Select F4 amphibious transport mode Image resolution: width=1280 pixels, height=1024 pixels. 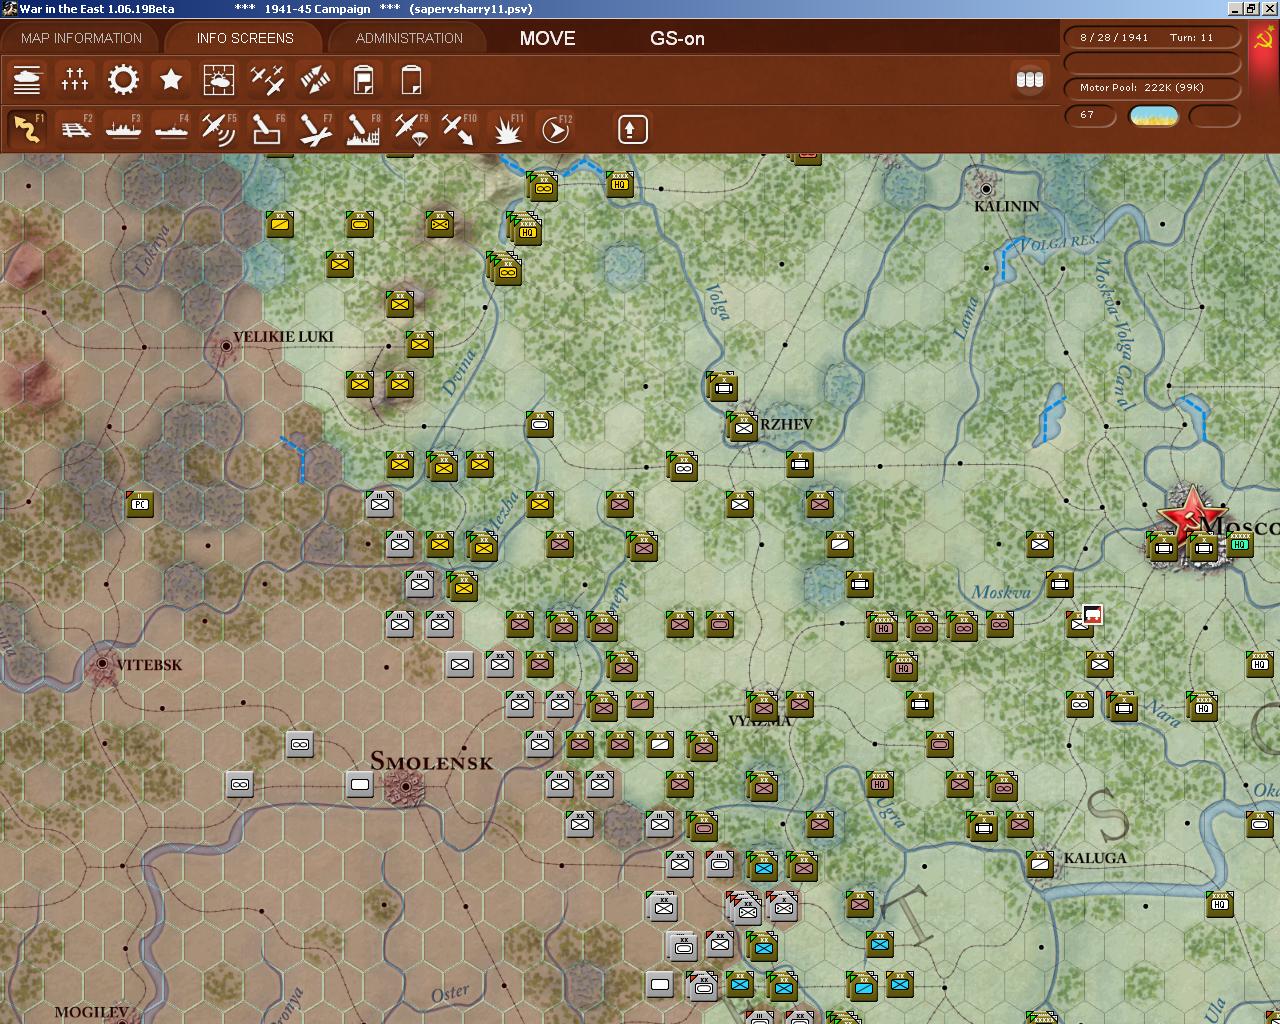click(171, 129)
